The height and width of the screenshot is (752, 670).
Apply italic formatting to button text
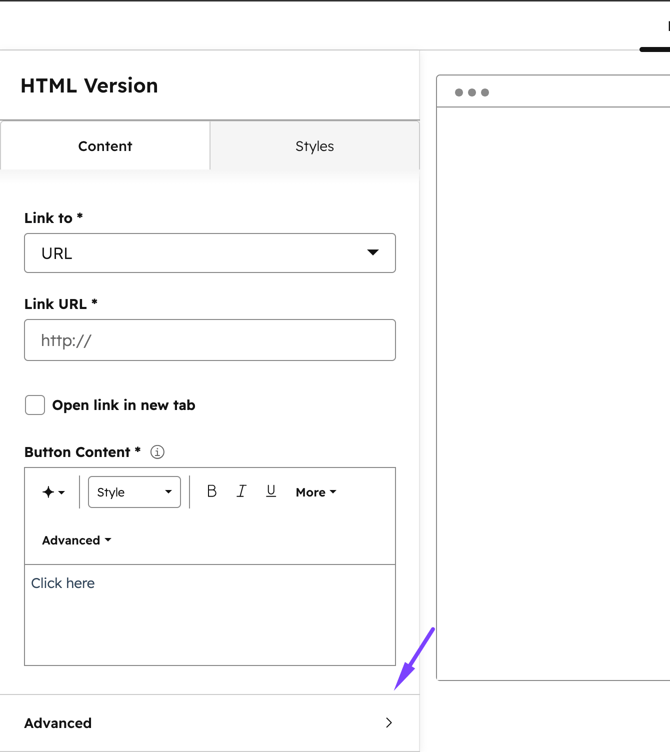(241, 491)
